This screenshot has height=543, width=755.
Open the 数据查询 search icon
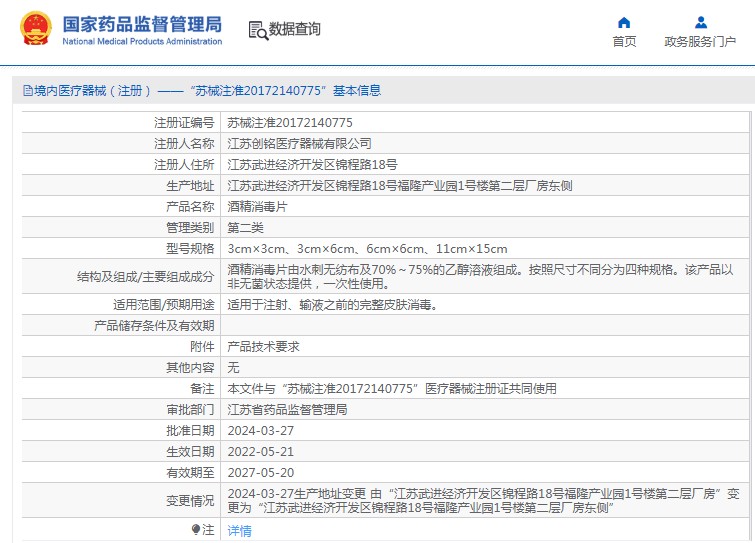(x=258, y=30)
